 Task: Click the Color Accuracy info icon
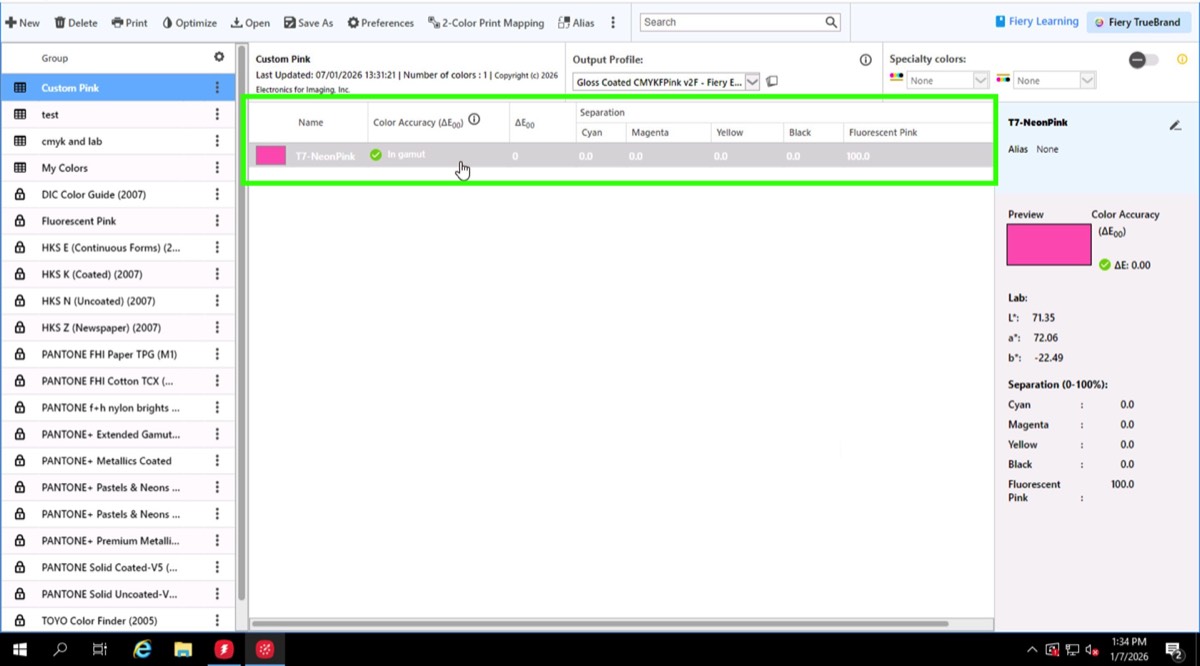(x=474, y=120)
